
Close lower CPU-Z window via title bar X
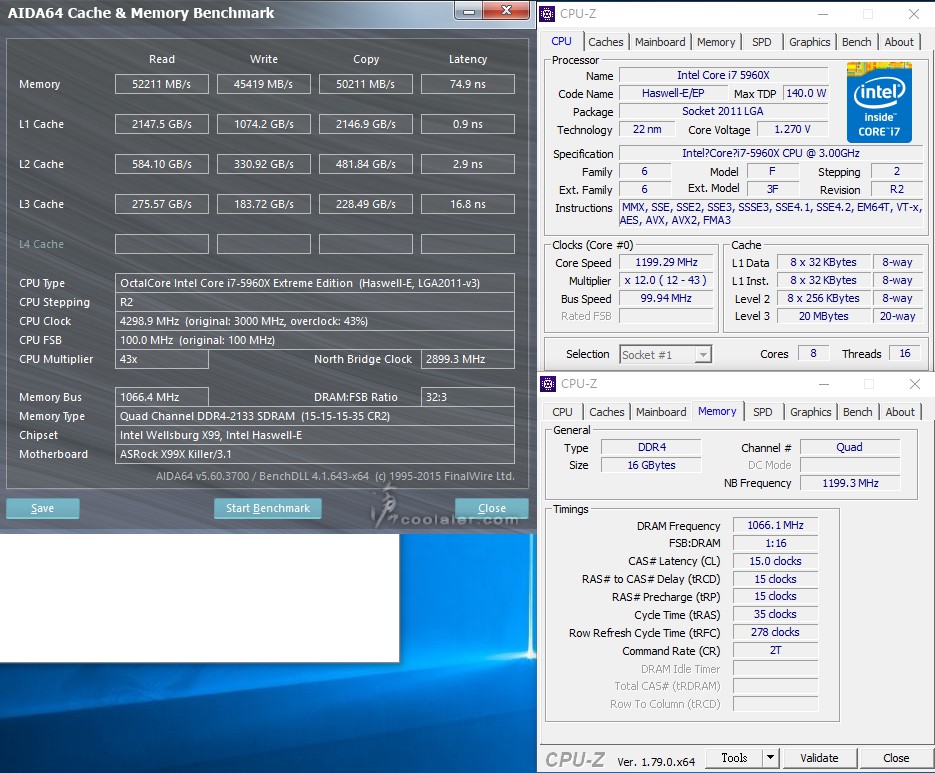913,384
